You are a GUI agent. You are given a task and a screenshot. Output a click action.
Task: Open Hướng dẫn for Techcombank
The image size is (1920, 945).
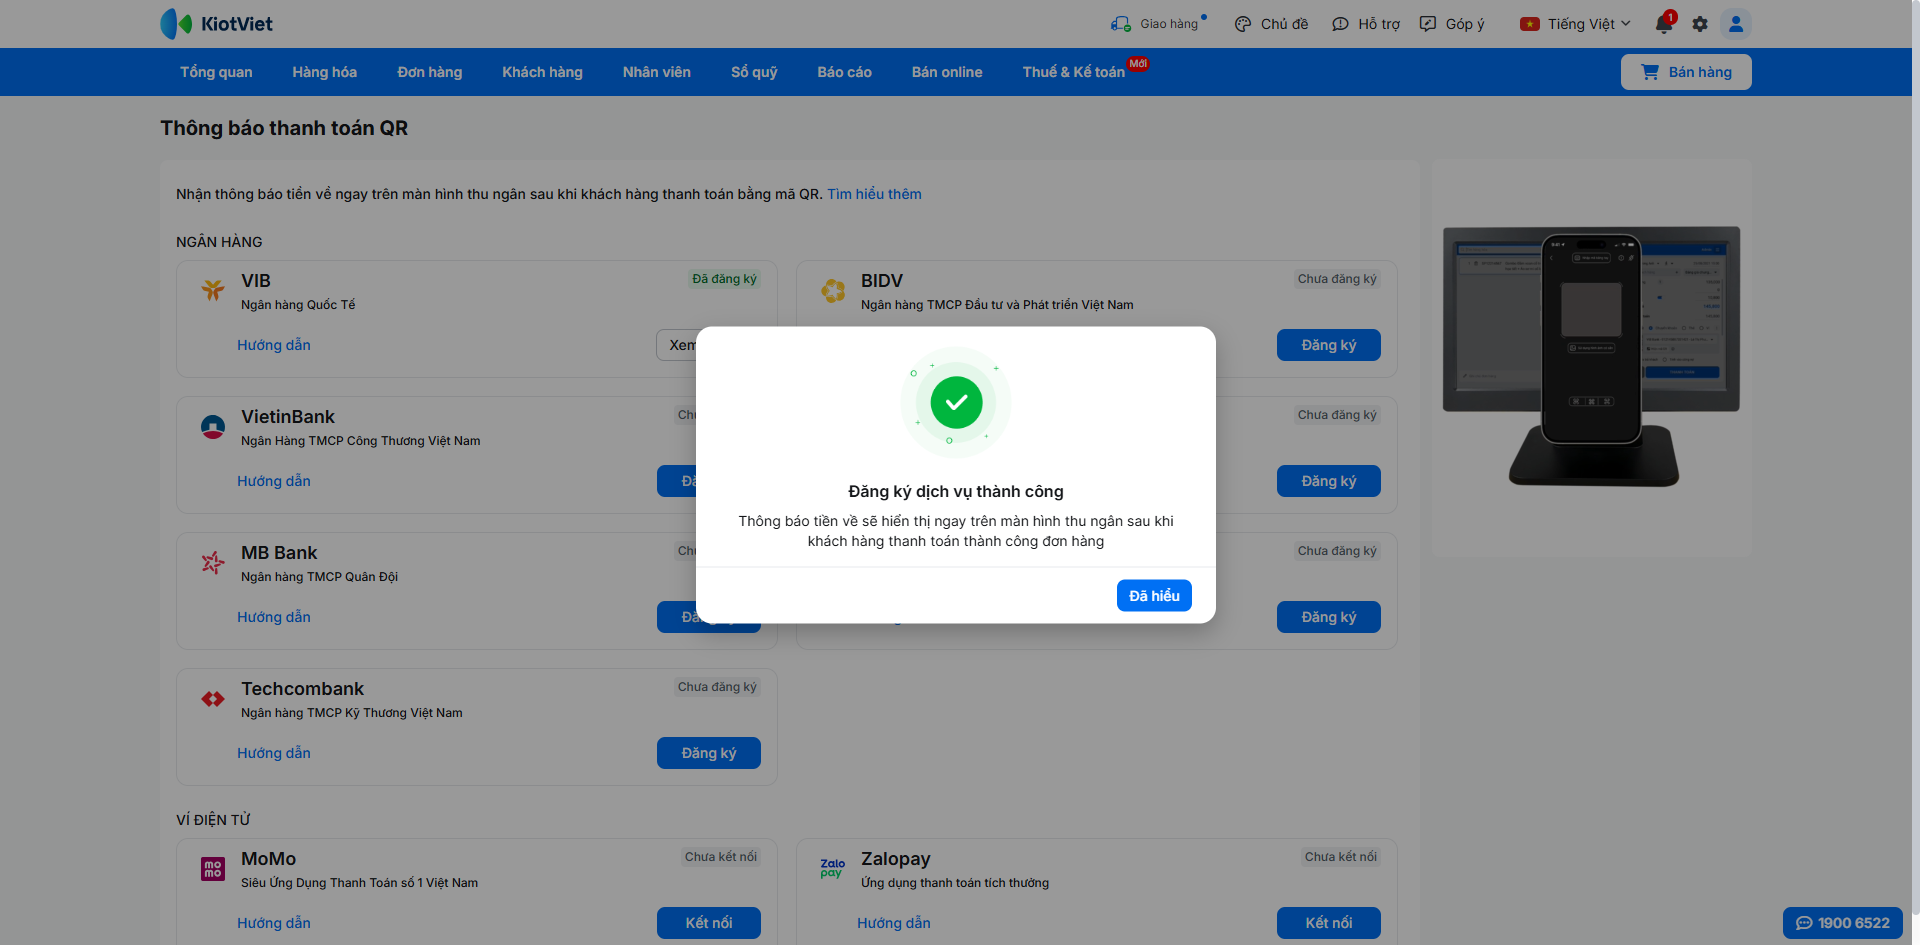pos(274,753)
